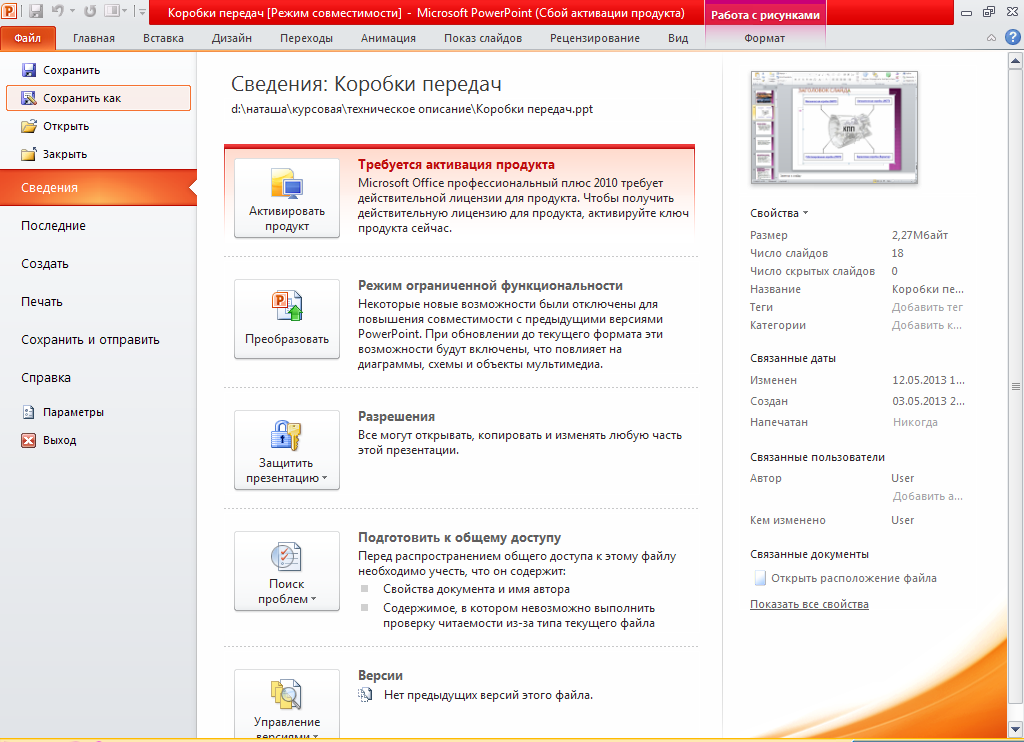The image size is (1024, 742).
Task: Switch to the Показ слайдов tab
Action: [x=483, y=38]
